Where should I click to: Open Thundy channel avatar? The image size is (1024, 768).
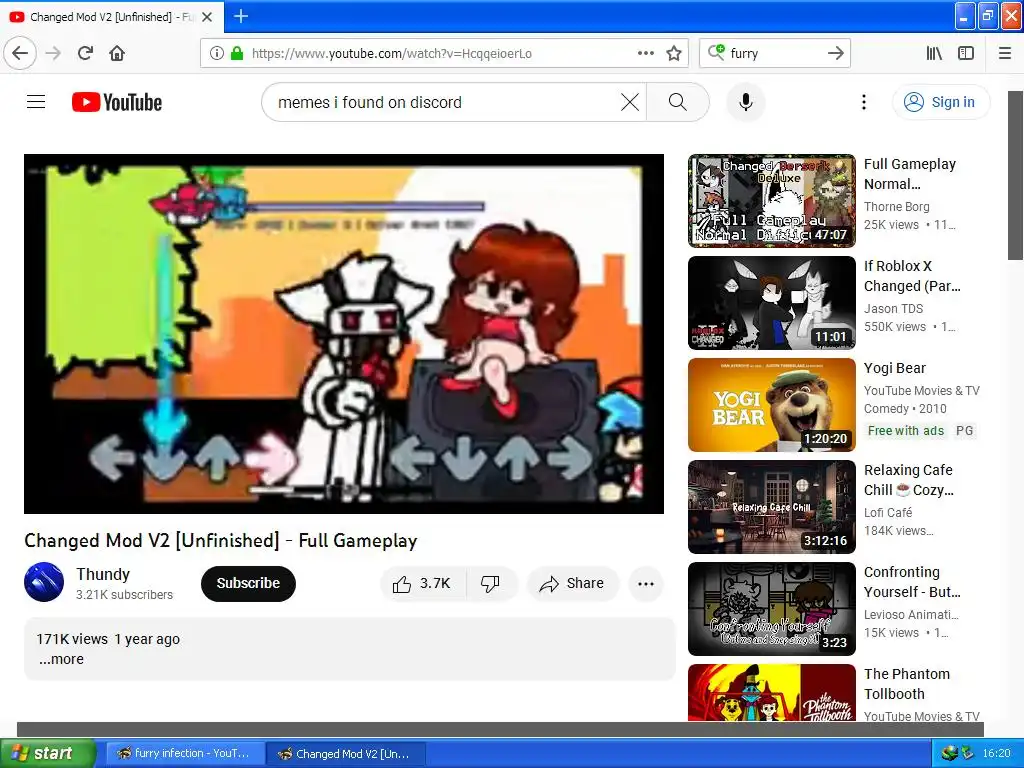click(x=44, y=582)
